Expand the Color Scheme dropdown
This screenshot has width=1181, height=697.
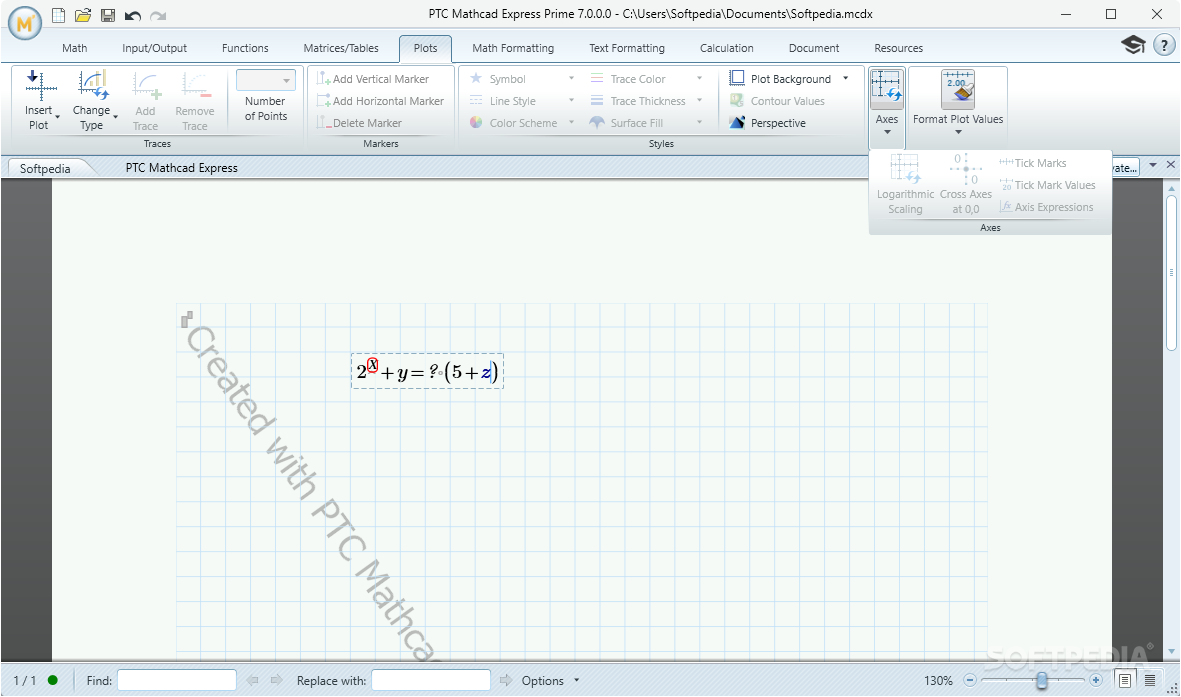(572, 122)
